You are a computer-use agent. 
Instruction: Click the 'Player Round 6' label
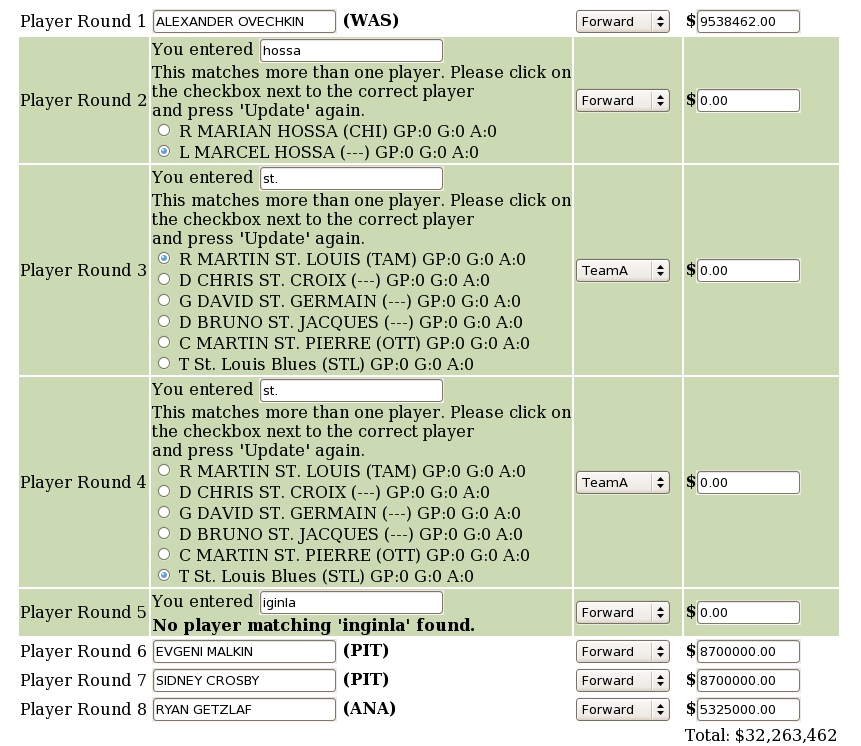pyautogui.click(x=83, y=652)
